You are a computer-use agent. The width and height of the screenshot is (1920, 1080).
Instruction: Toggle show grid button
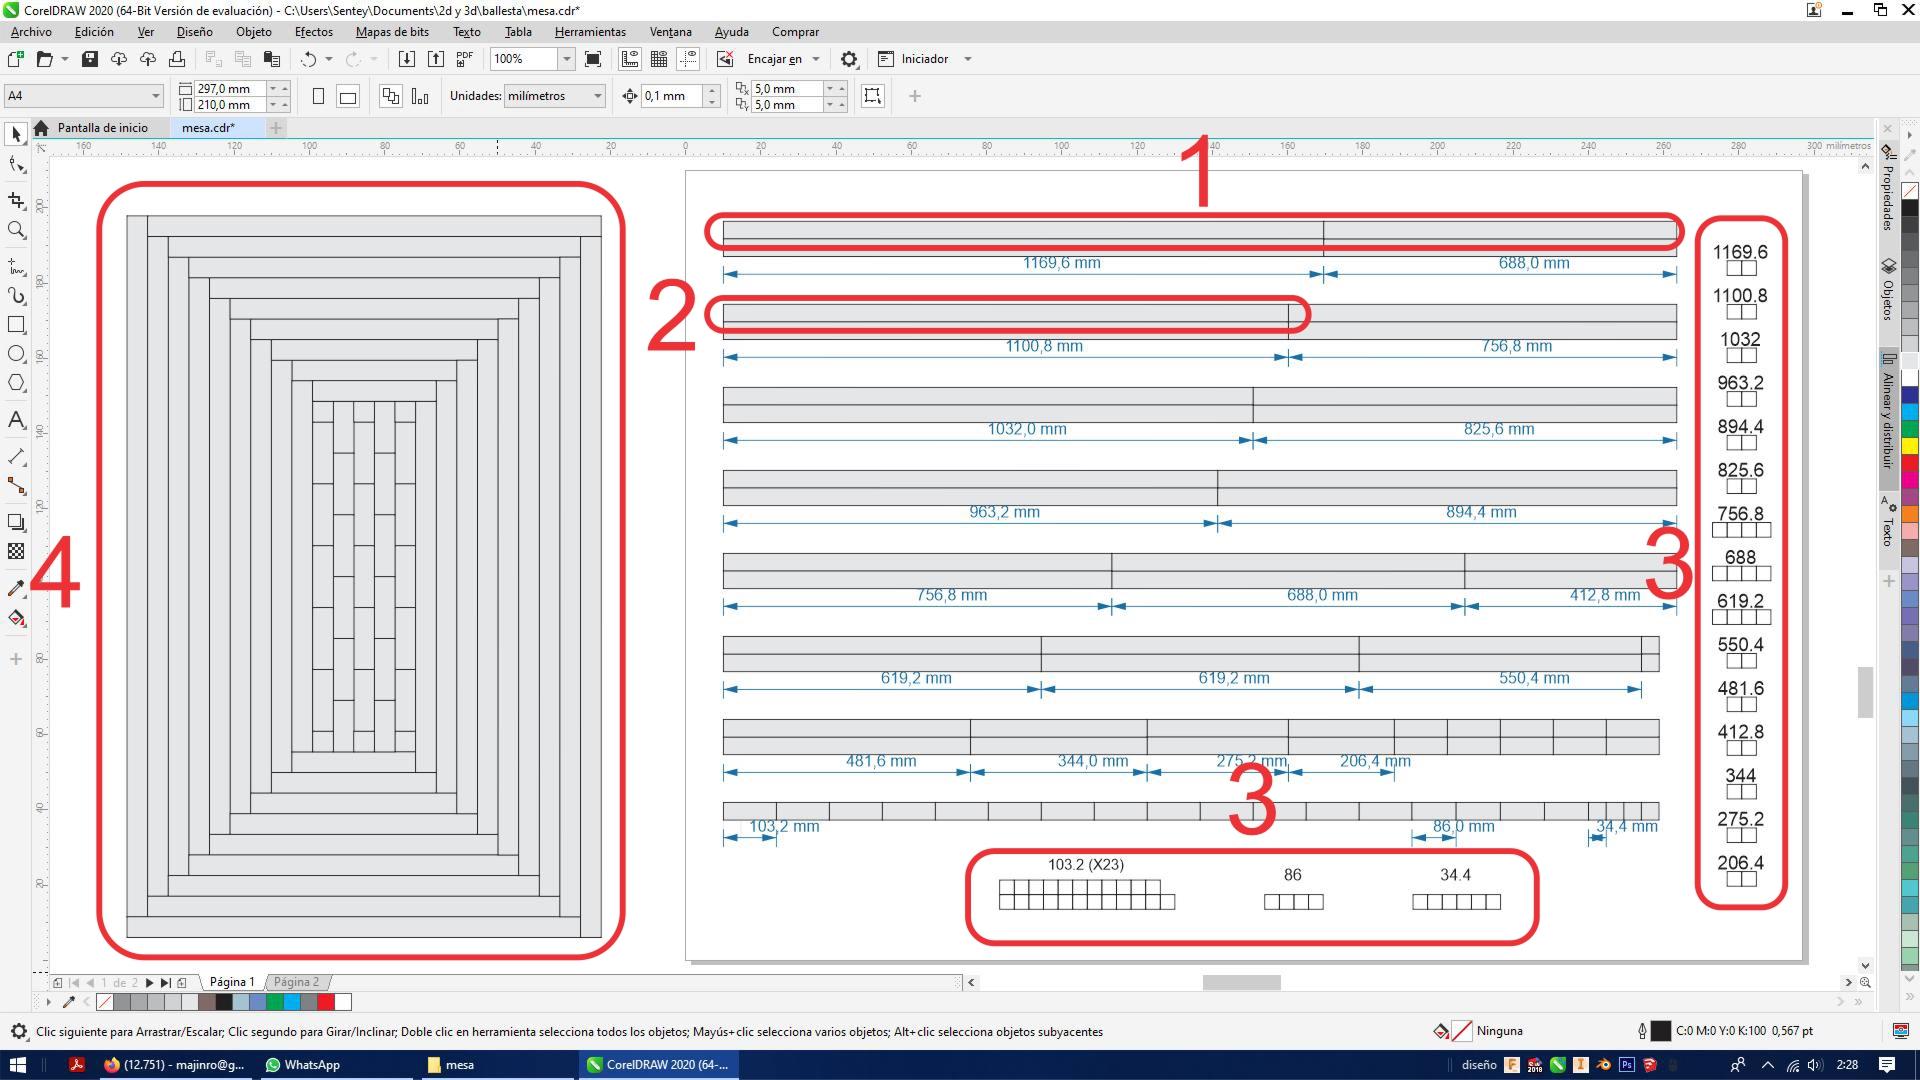click(659, 59)
